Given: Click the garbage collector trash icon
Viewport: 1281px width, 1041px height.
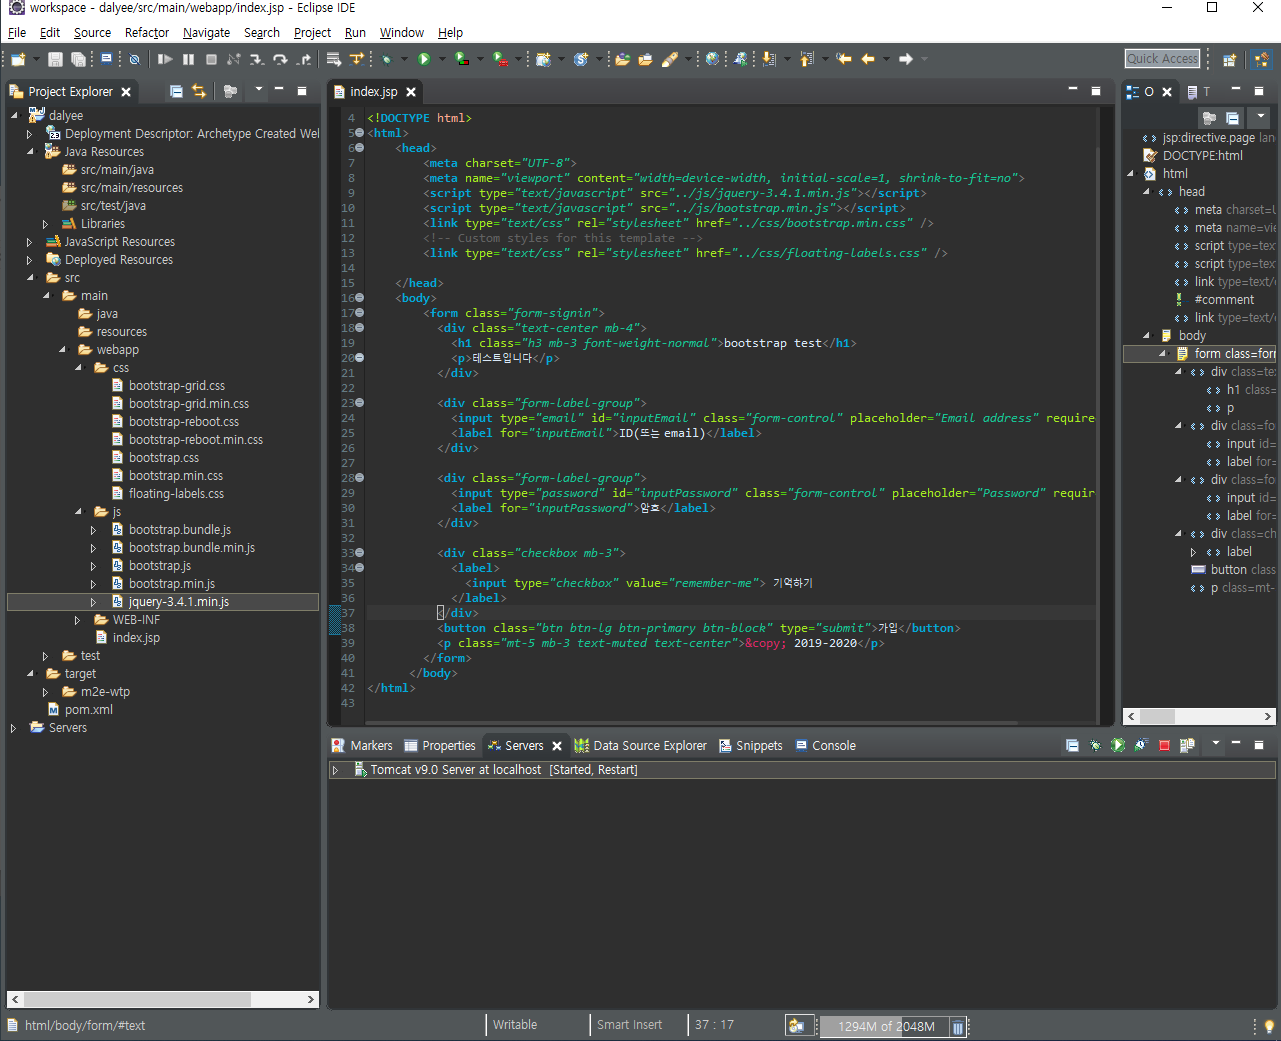Looking at the screenshot, I should tap(957, 1026).
